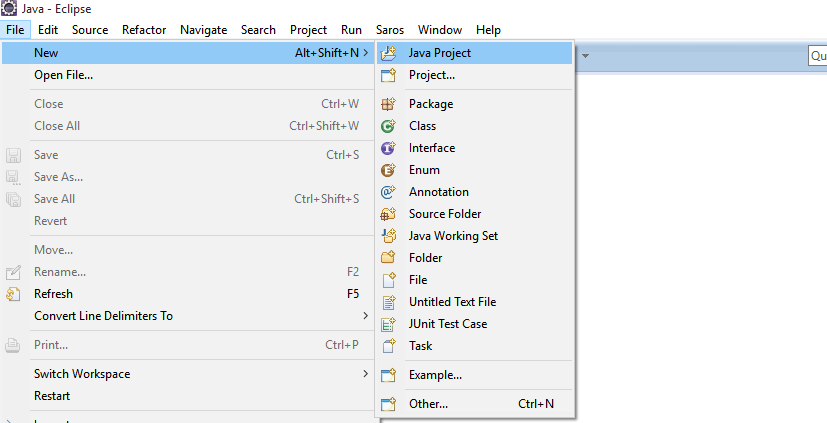Click the grayed Save As disk icon
Screen dimensions: 827x423
13,177
